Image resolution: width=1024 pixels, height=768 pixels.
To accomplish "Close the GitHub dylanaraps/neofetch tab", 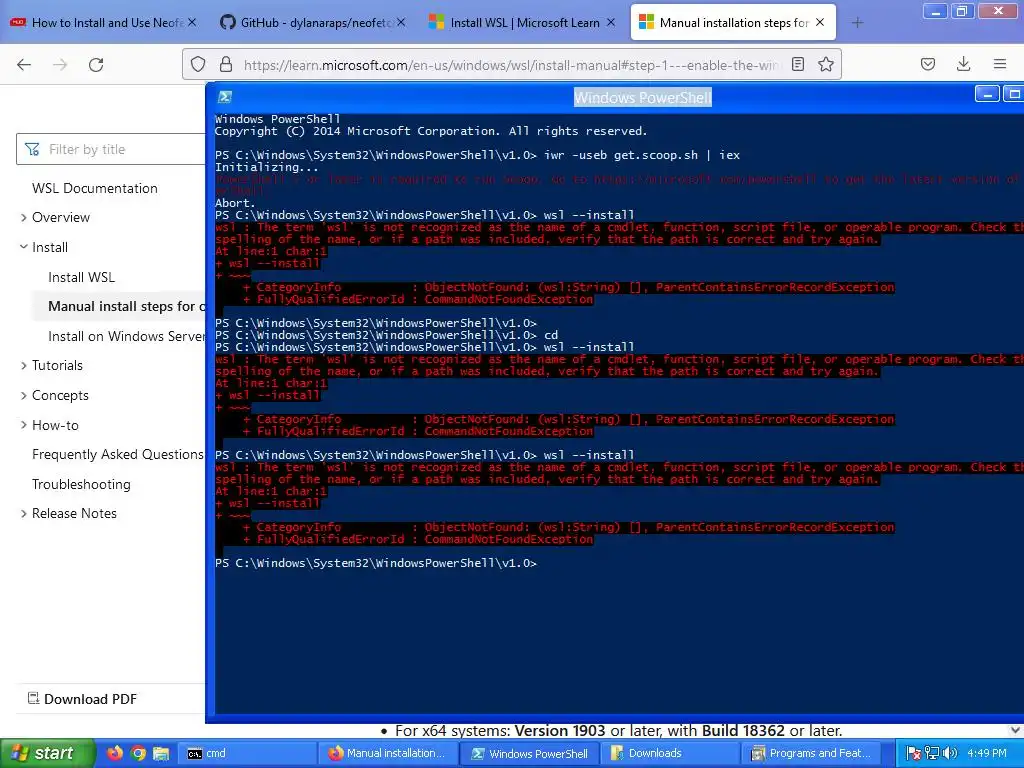I will coord(401,22).
